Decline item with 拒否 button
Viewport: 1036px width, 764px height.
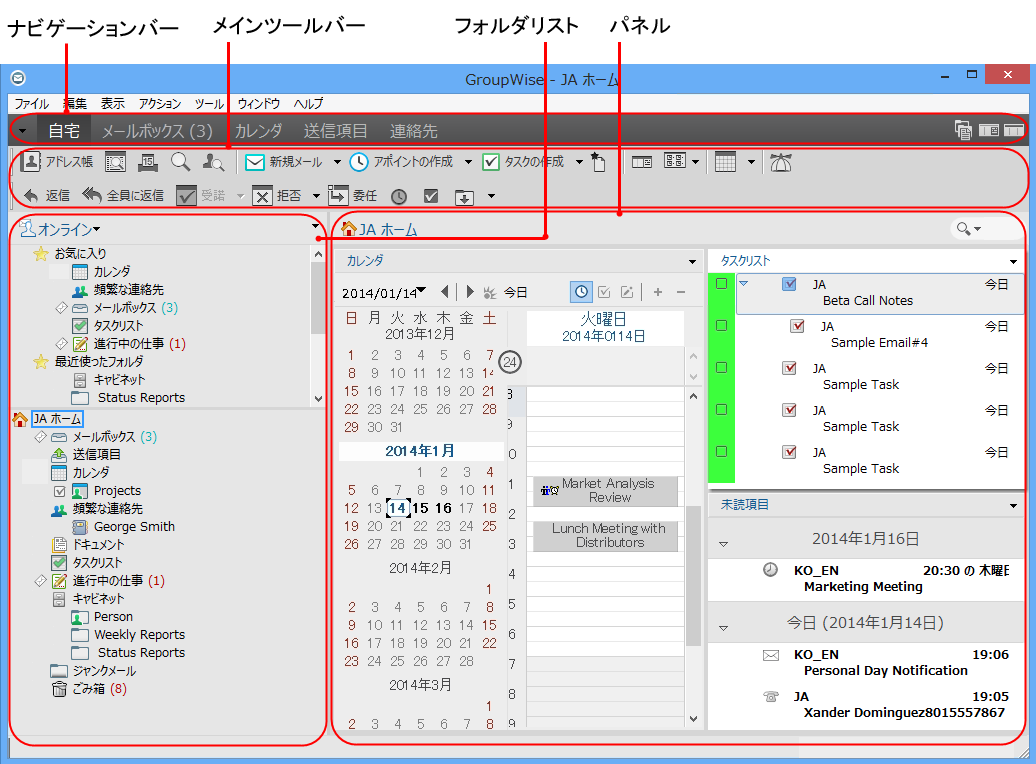pos(278,196)
